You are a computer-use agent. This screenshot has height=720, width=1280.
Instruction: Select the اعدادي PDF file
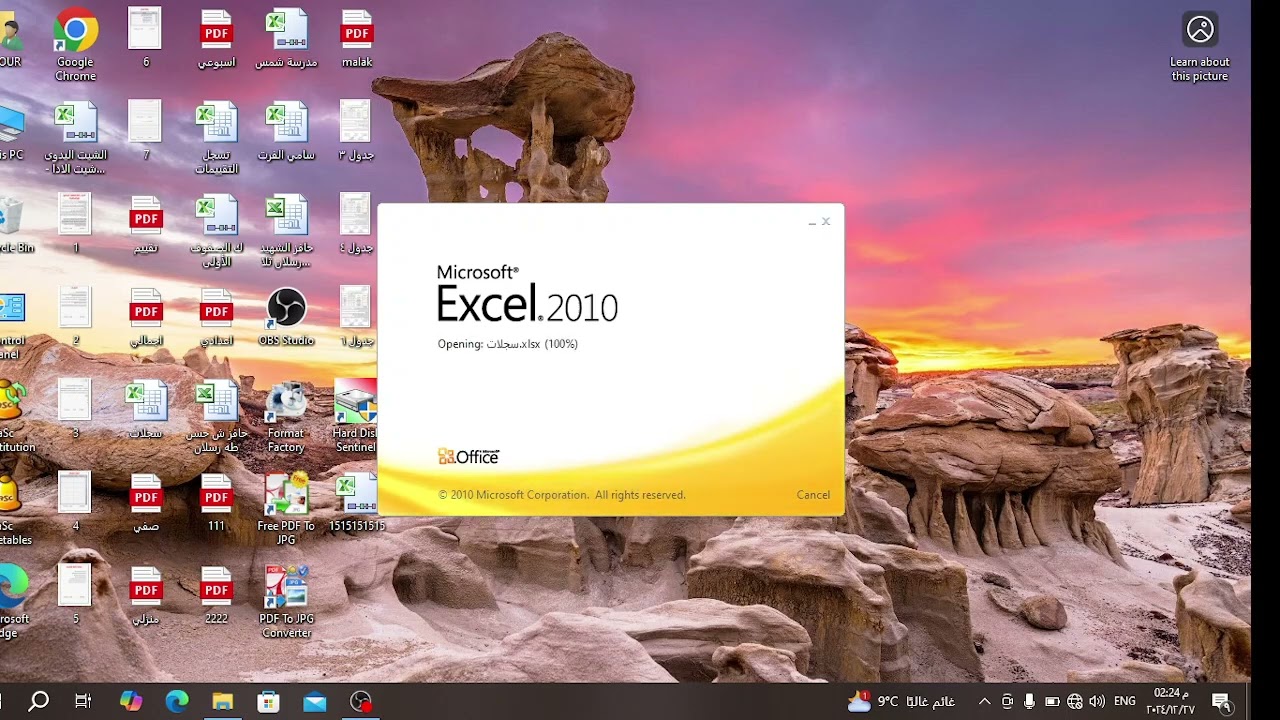(x=216, y=318)
